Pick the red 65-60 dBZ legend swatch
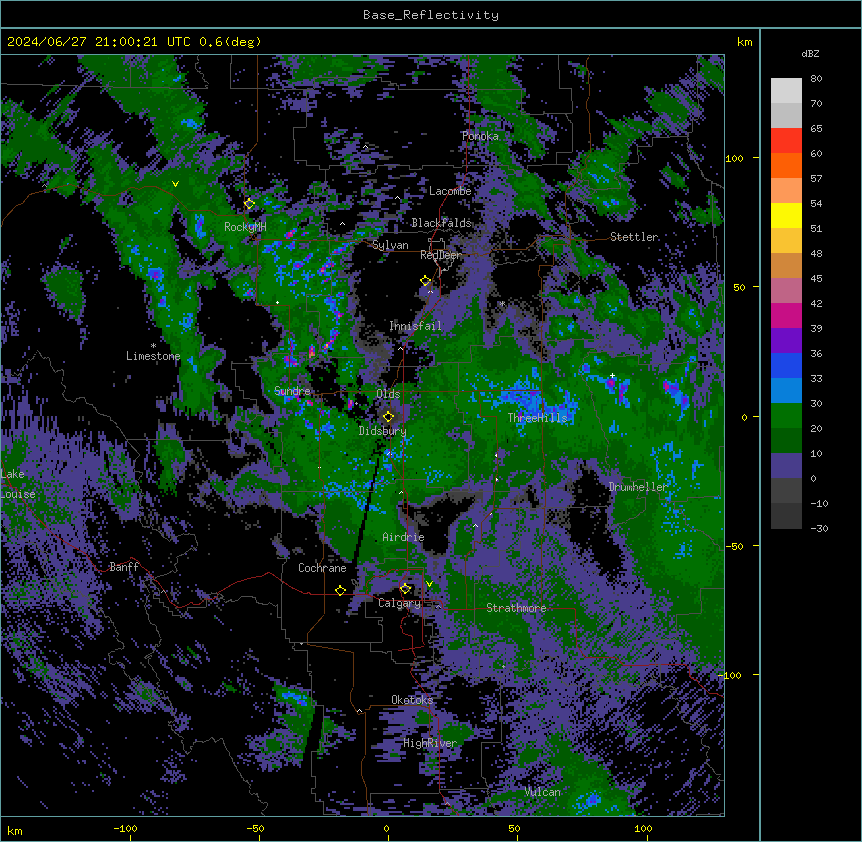The image size is (862, 842). click(786, 140)
